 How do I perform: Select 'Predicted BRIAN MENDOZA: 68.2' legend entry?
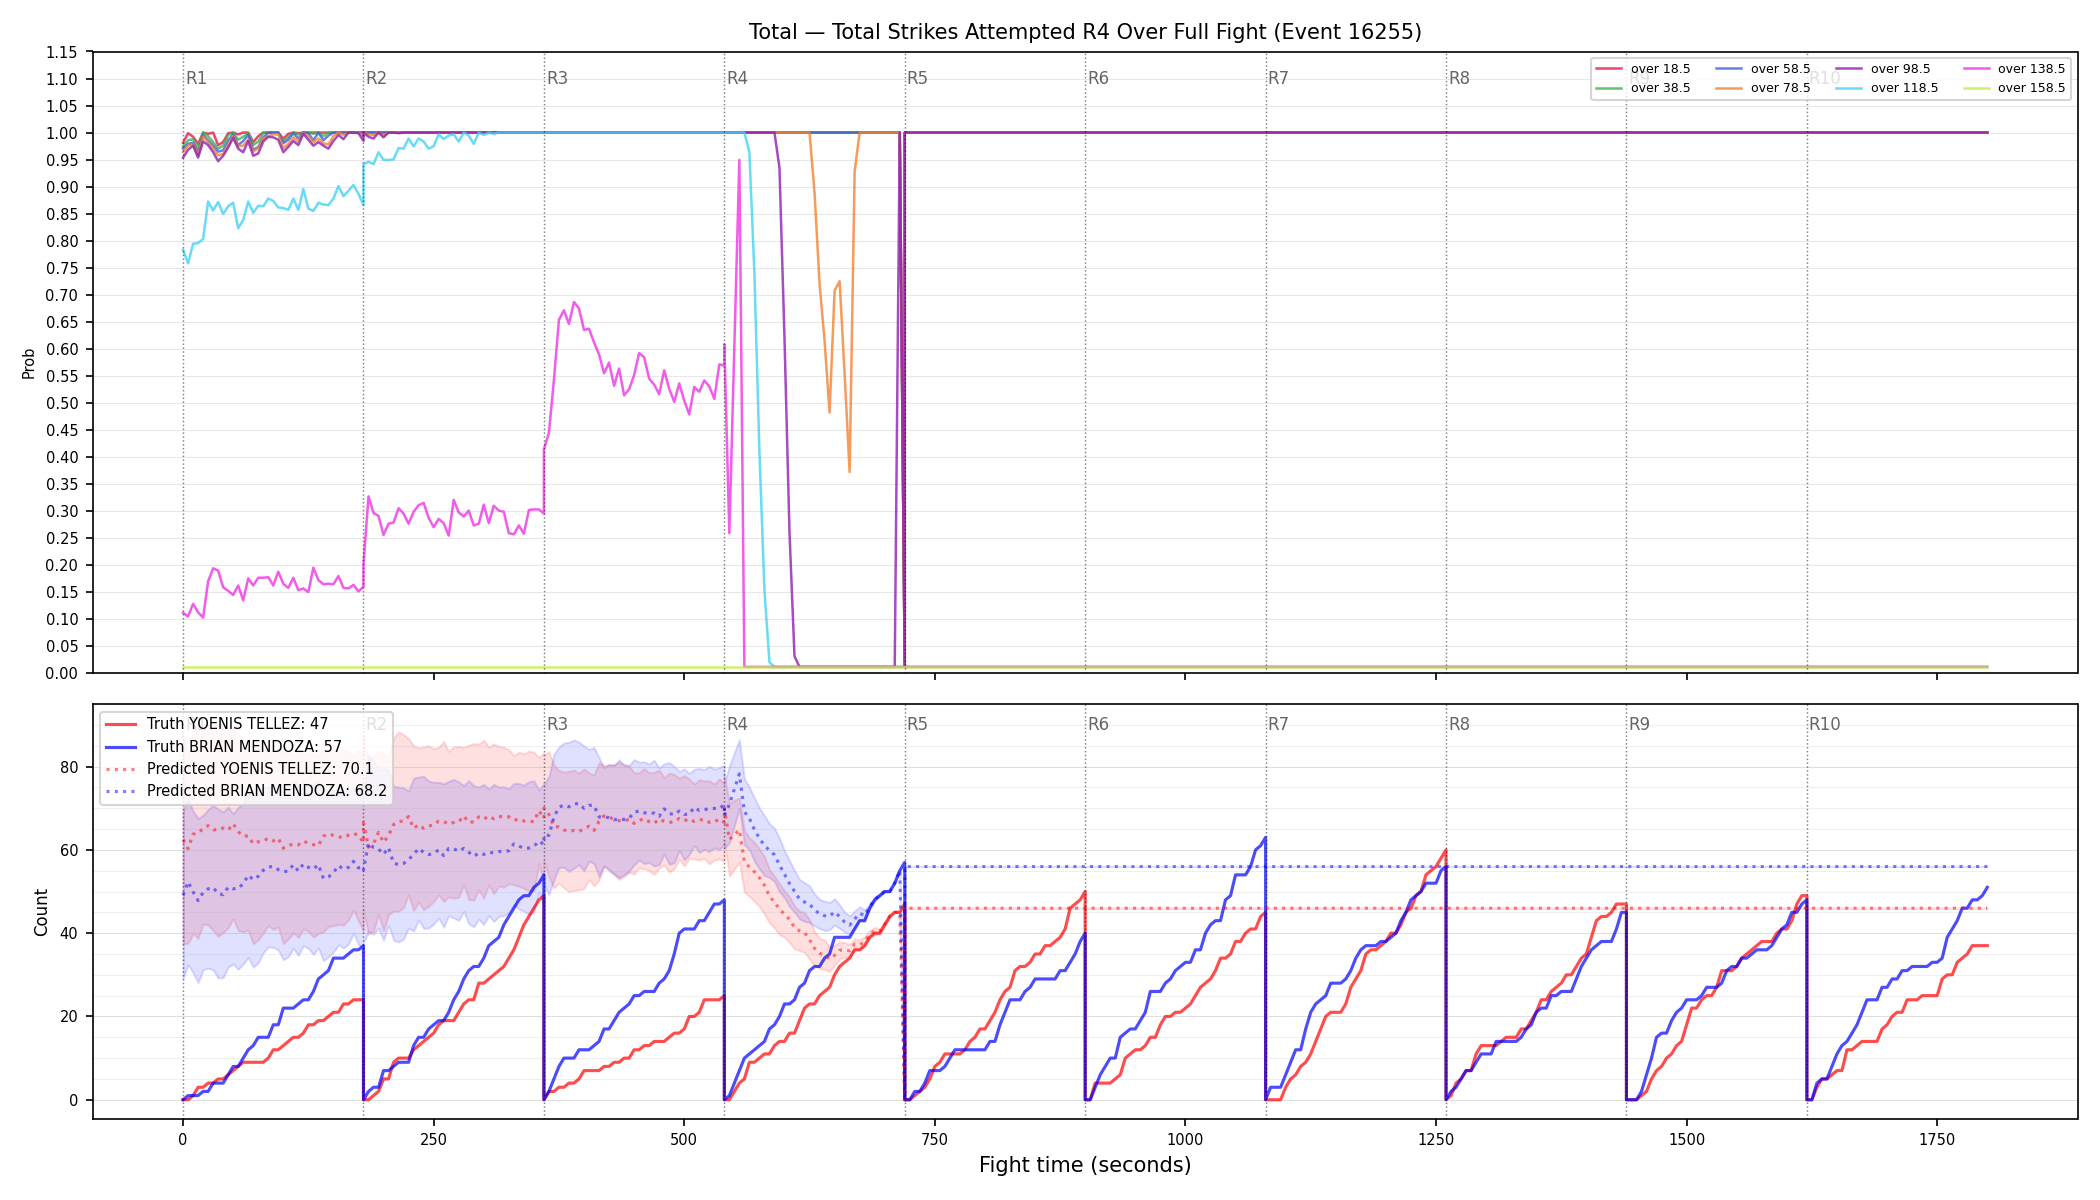coord(246,791)
